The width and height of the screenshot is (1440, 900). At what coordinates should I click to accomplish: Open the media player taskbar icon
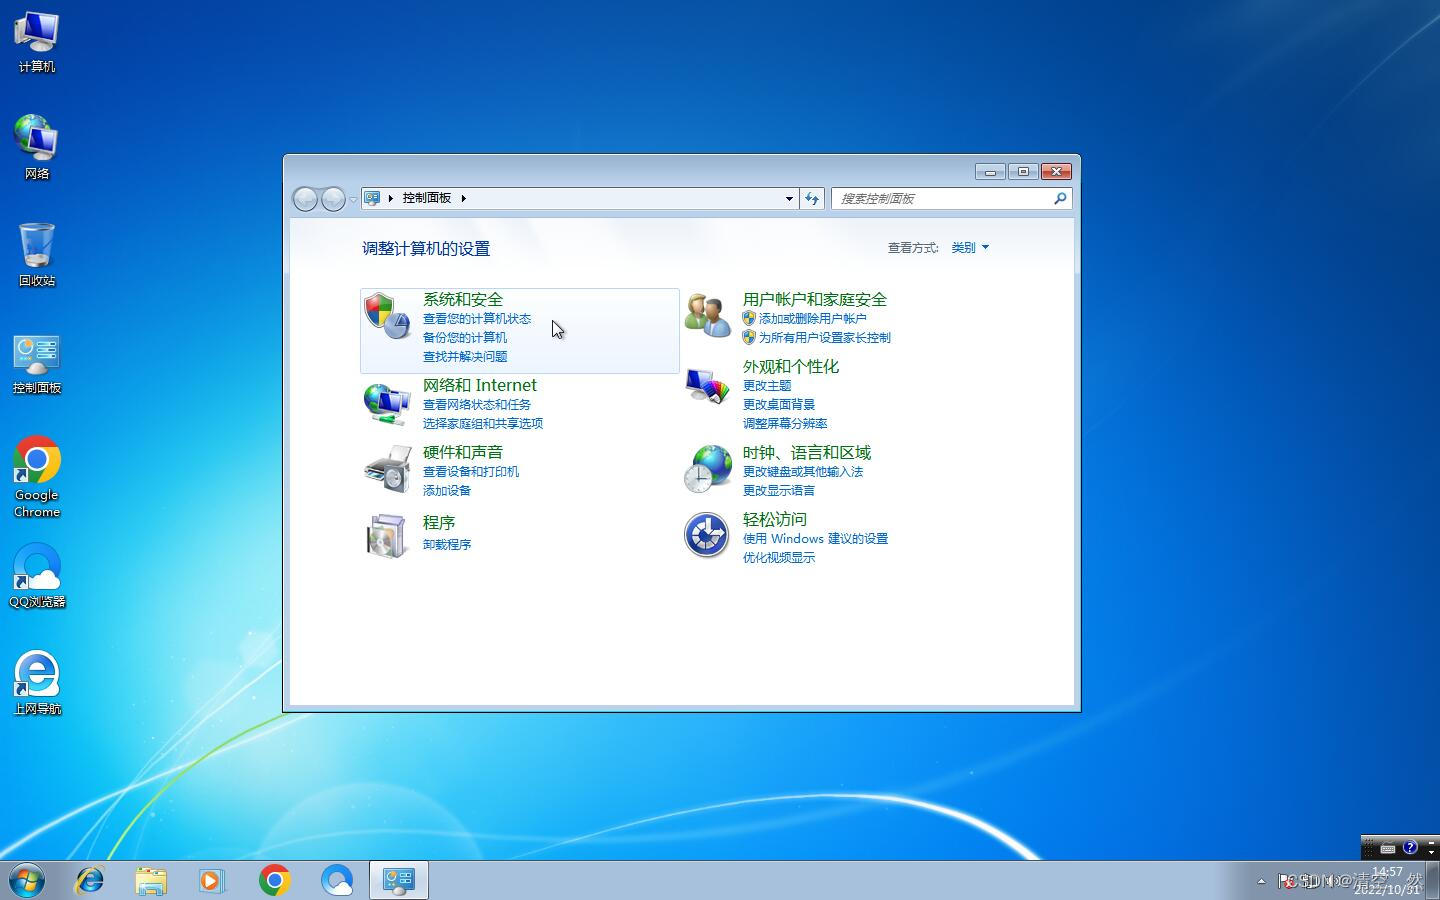pos(212,880)
